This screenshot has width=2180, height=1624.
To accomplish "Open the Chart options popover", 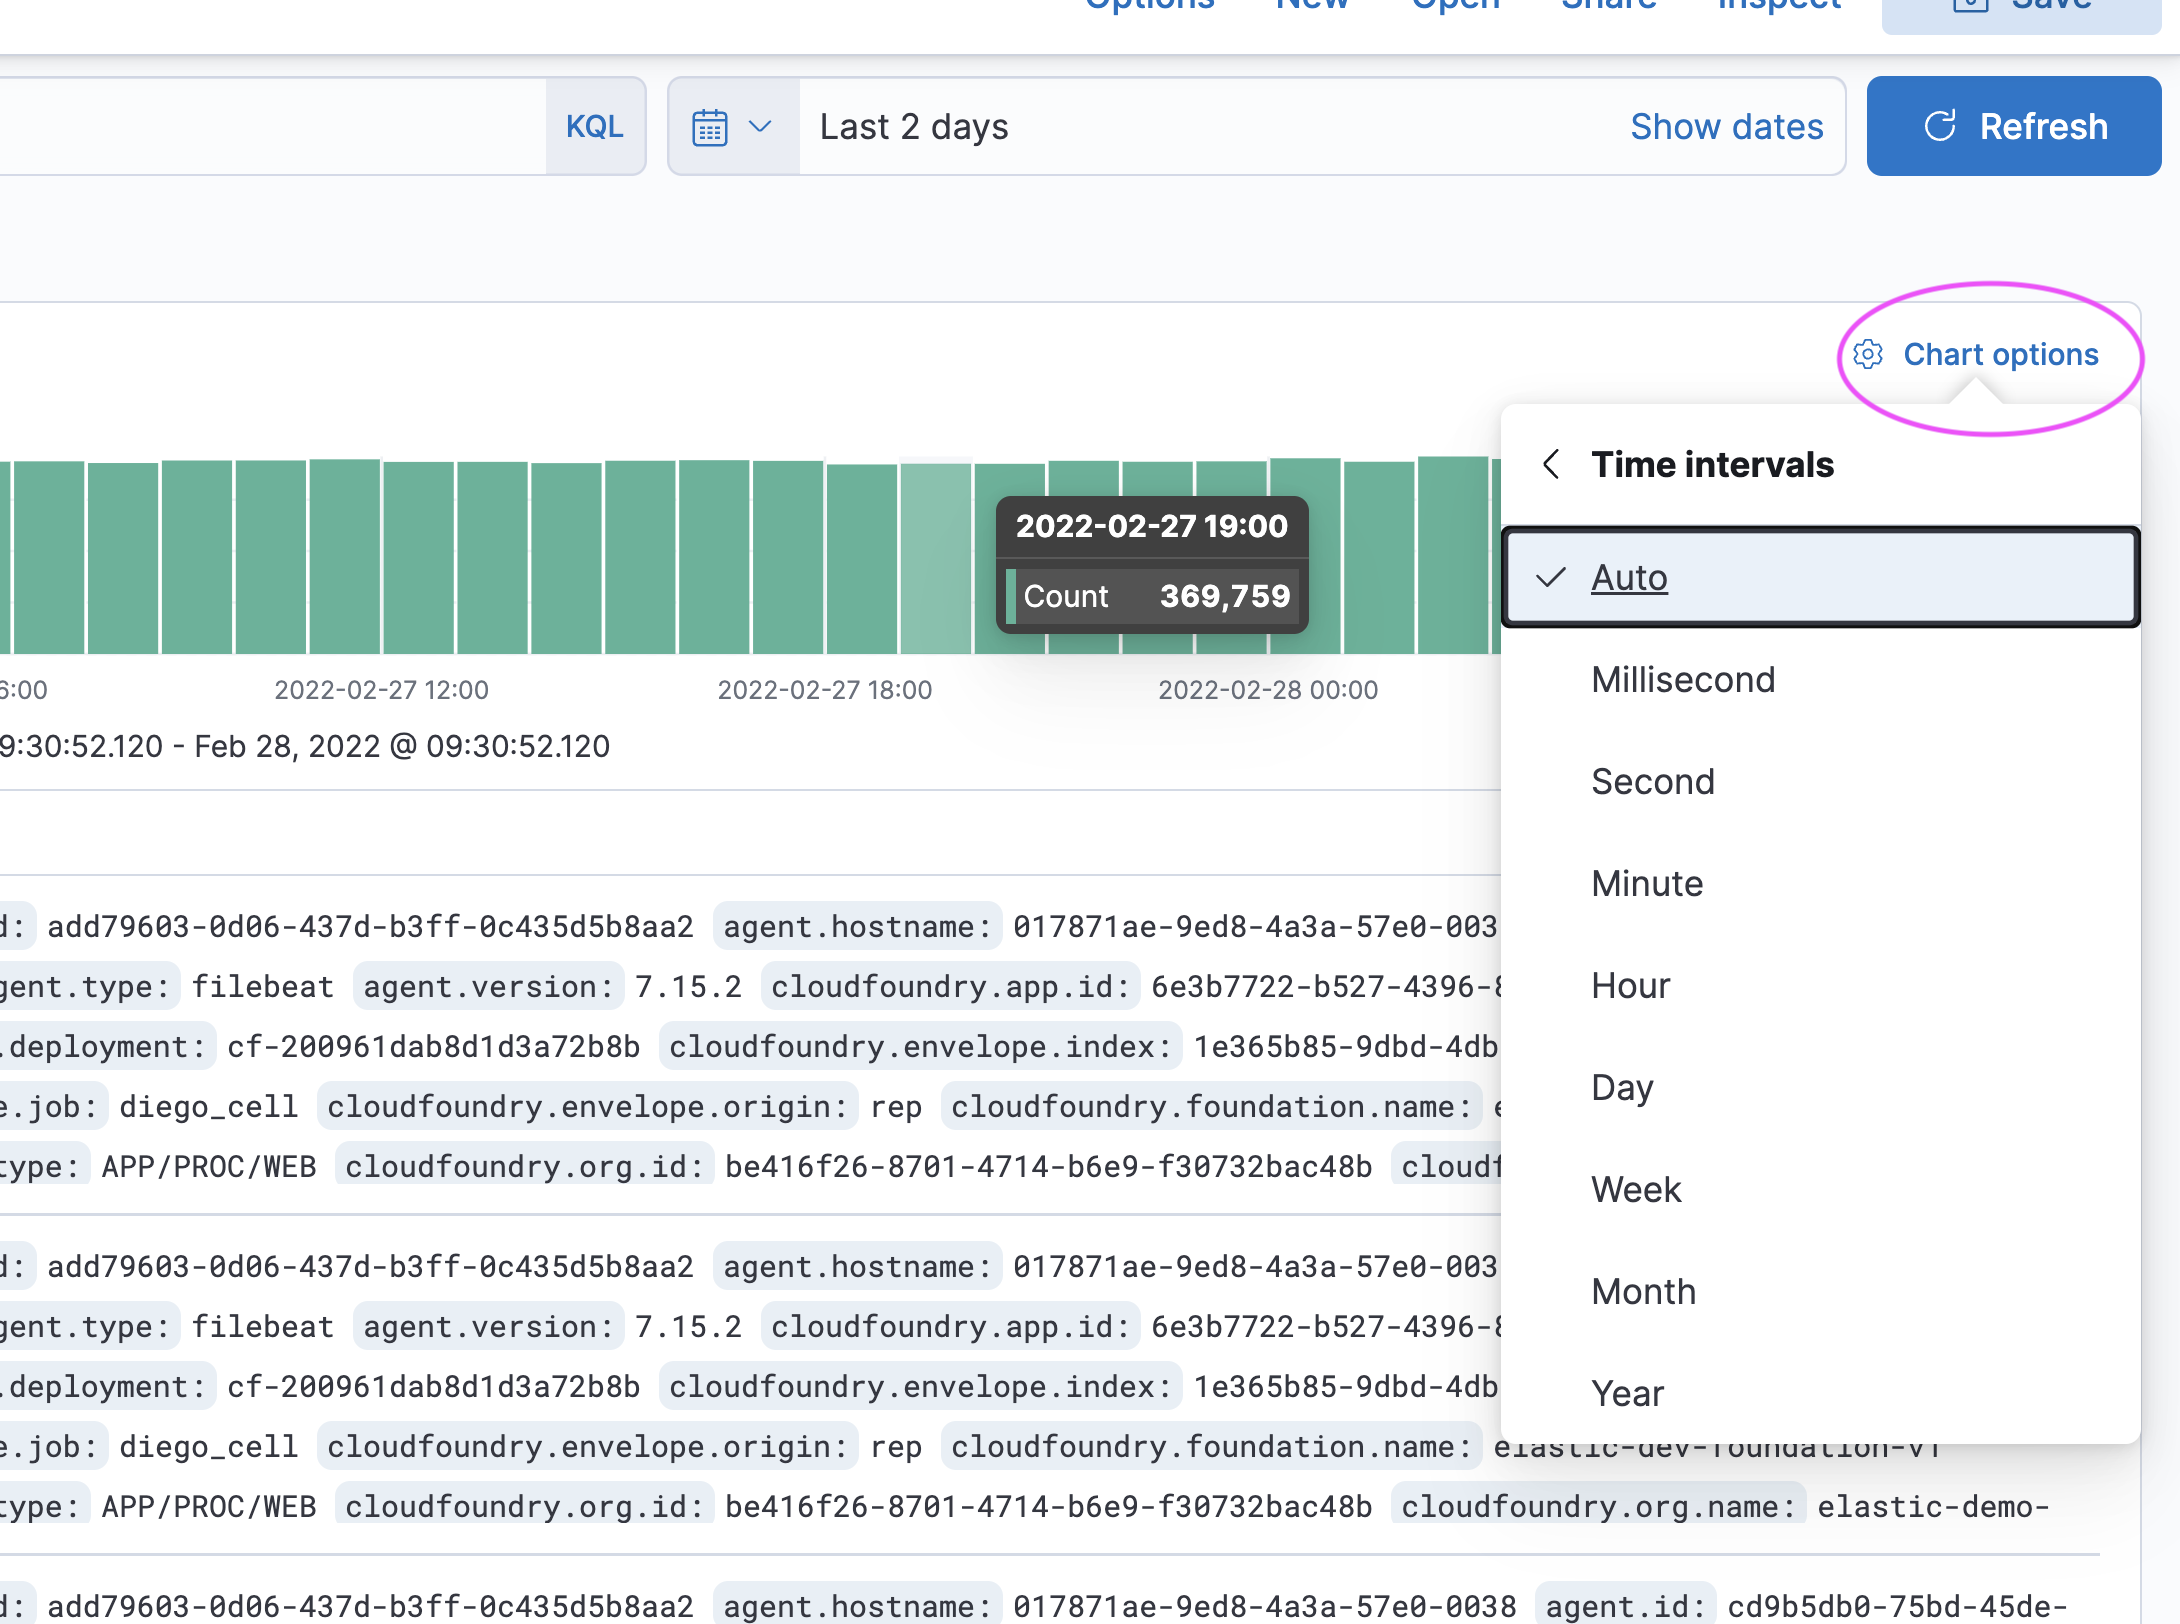I will (x=2000, y=354).
